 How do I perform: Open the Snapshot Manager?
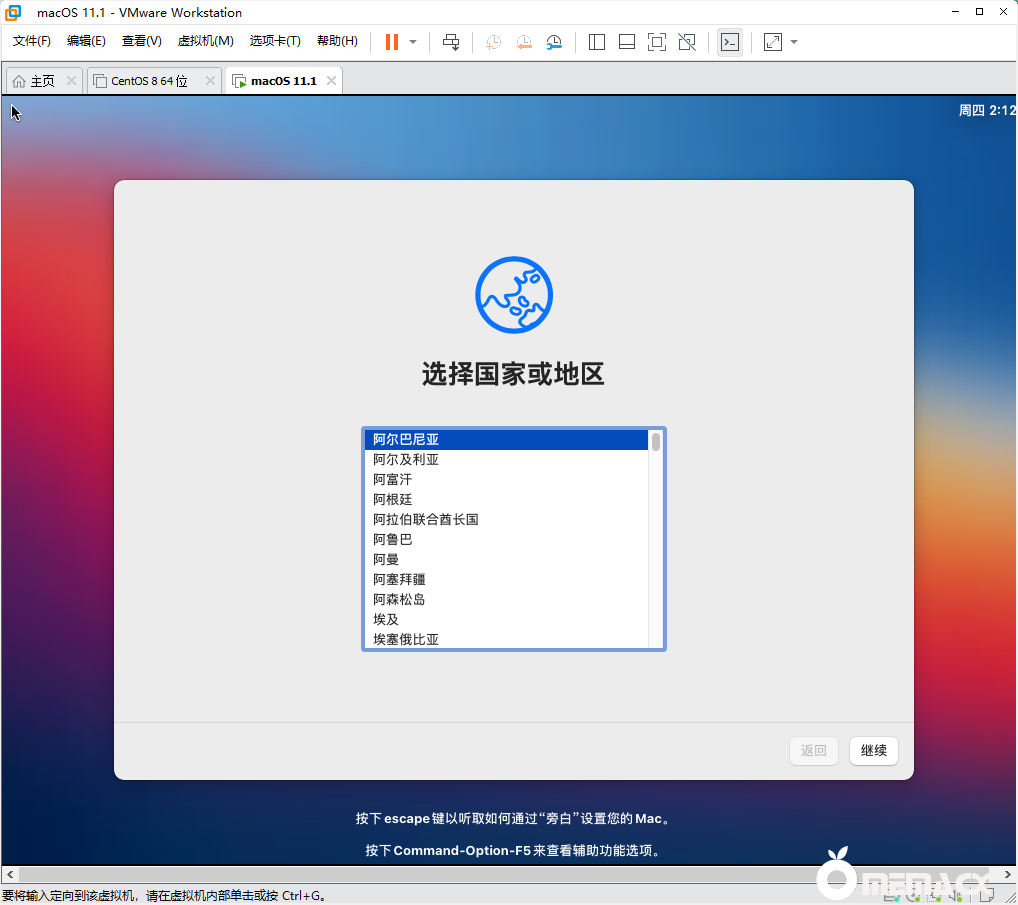[x=556, y=41]
